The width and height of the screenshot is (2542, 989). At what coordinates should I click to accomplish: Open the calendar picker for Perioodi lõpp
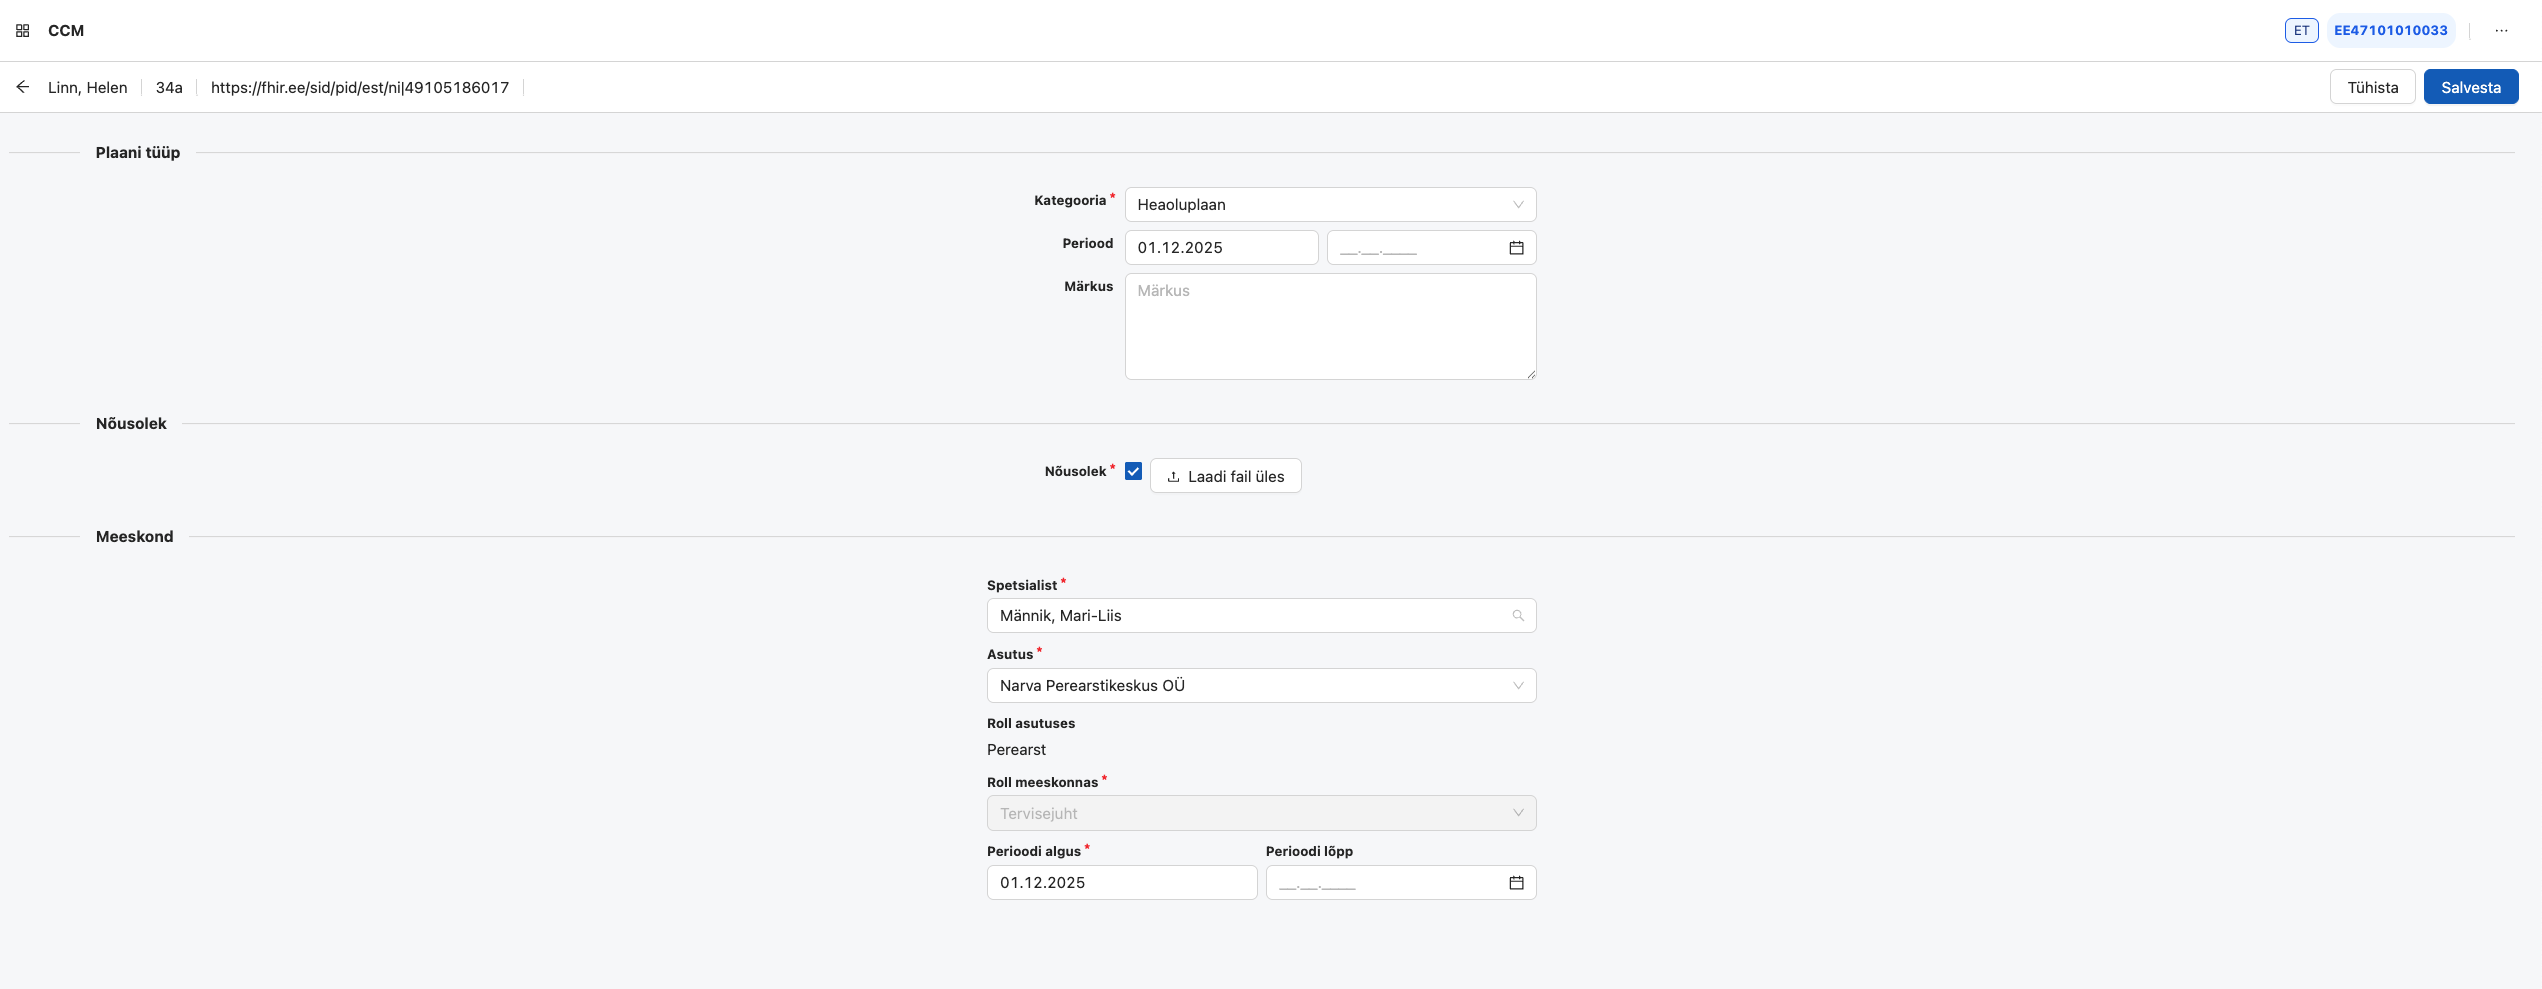(x=1515, y=882)
